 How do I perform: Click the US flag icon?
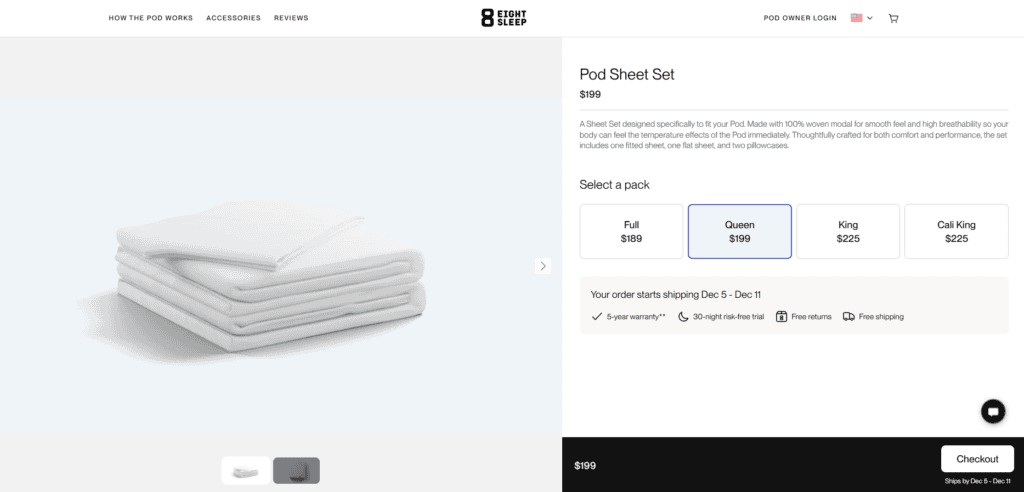pos(857,18)
